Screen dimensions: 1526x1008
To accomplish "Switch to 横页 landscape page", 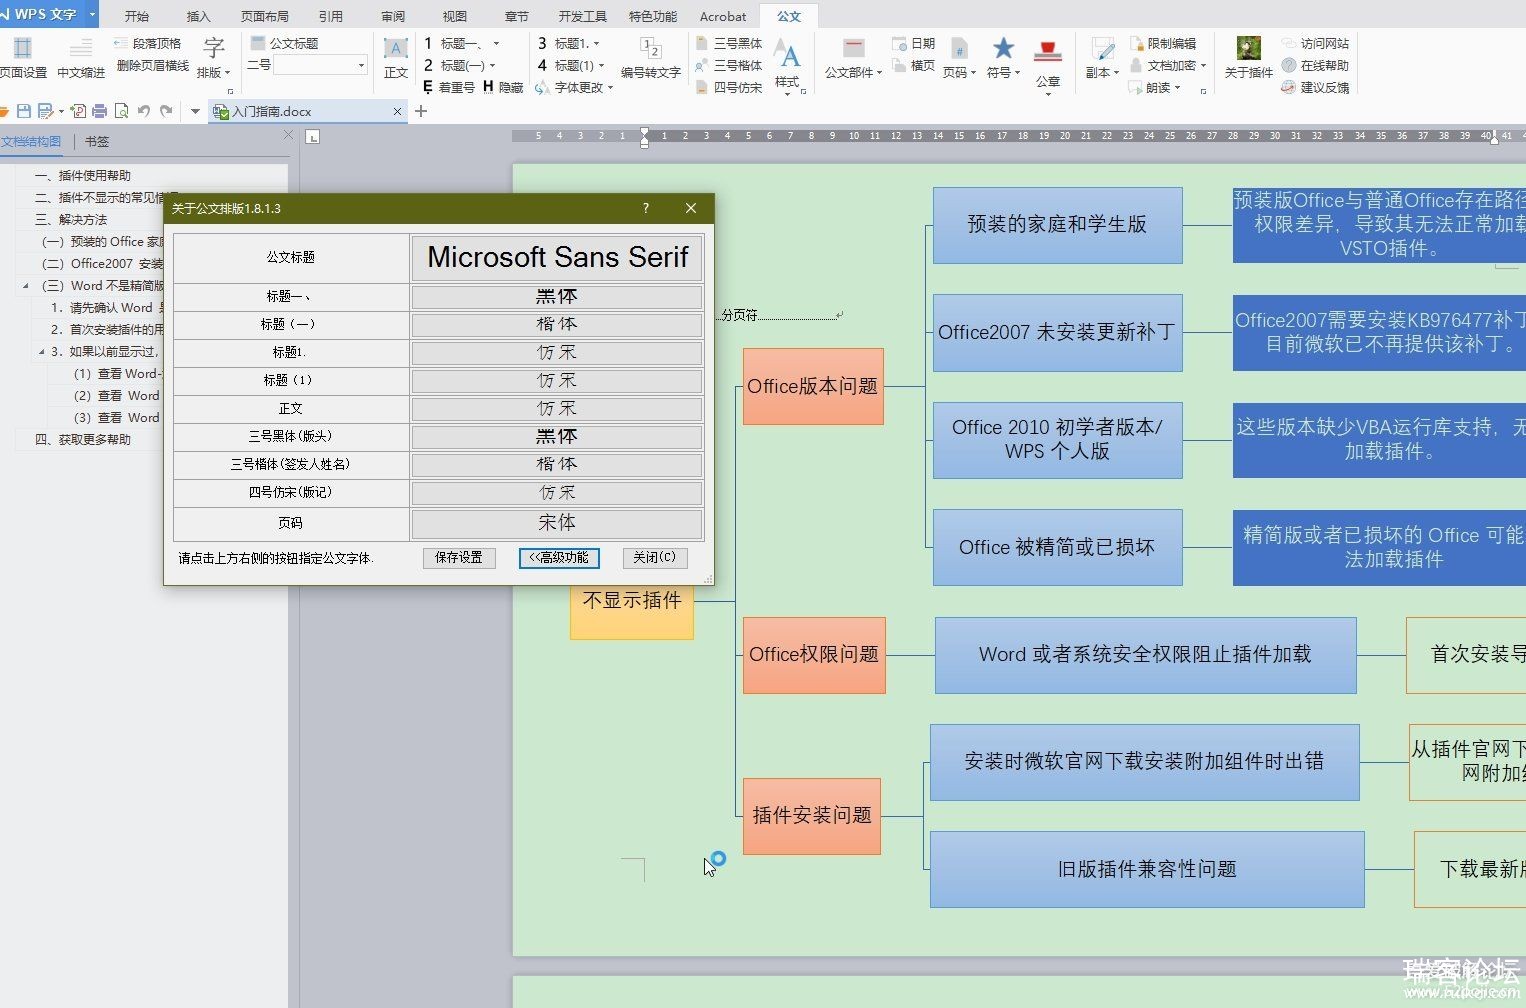I will tap(913, 66).
